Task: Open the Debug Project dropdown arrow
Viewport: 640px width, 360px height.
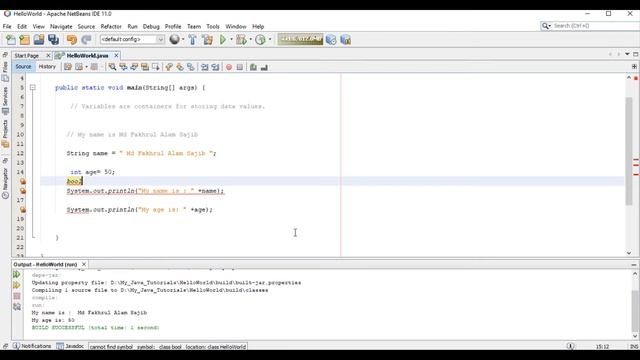Action: (250, 40)
